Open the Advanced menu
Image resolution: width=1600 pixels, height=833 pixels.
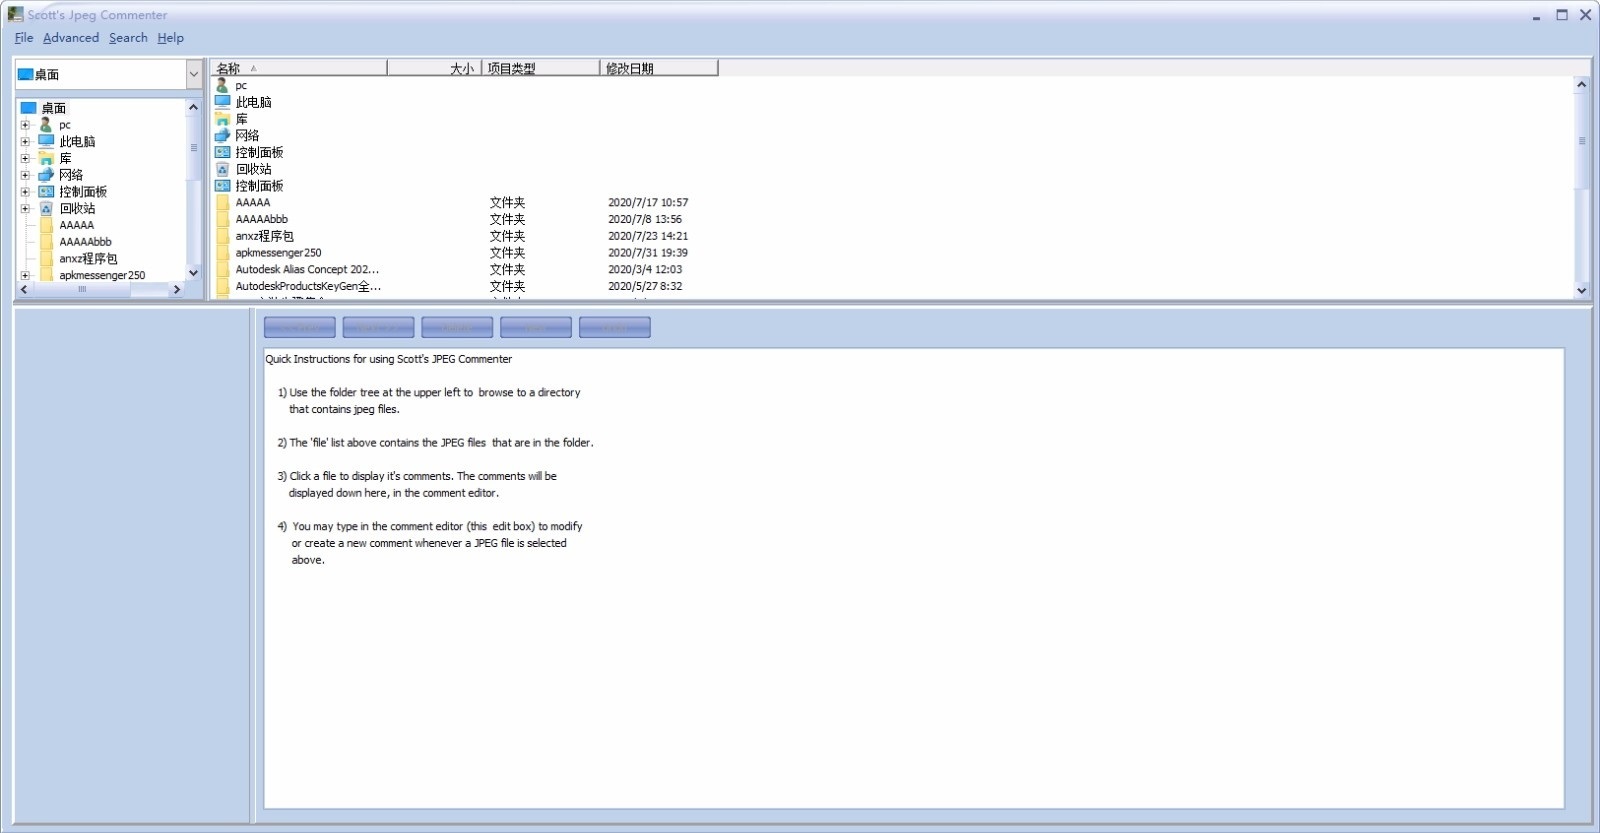[71, 38]
